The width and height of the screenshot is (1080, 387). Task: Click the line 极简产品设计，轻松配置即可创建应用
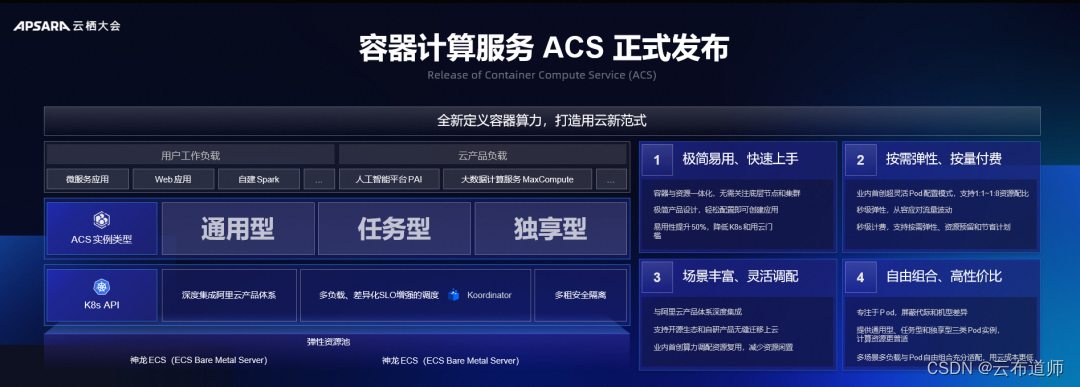(716, 209)
